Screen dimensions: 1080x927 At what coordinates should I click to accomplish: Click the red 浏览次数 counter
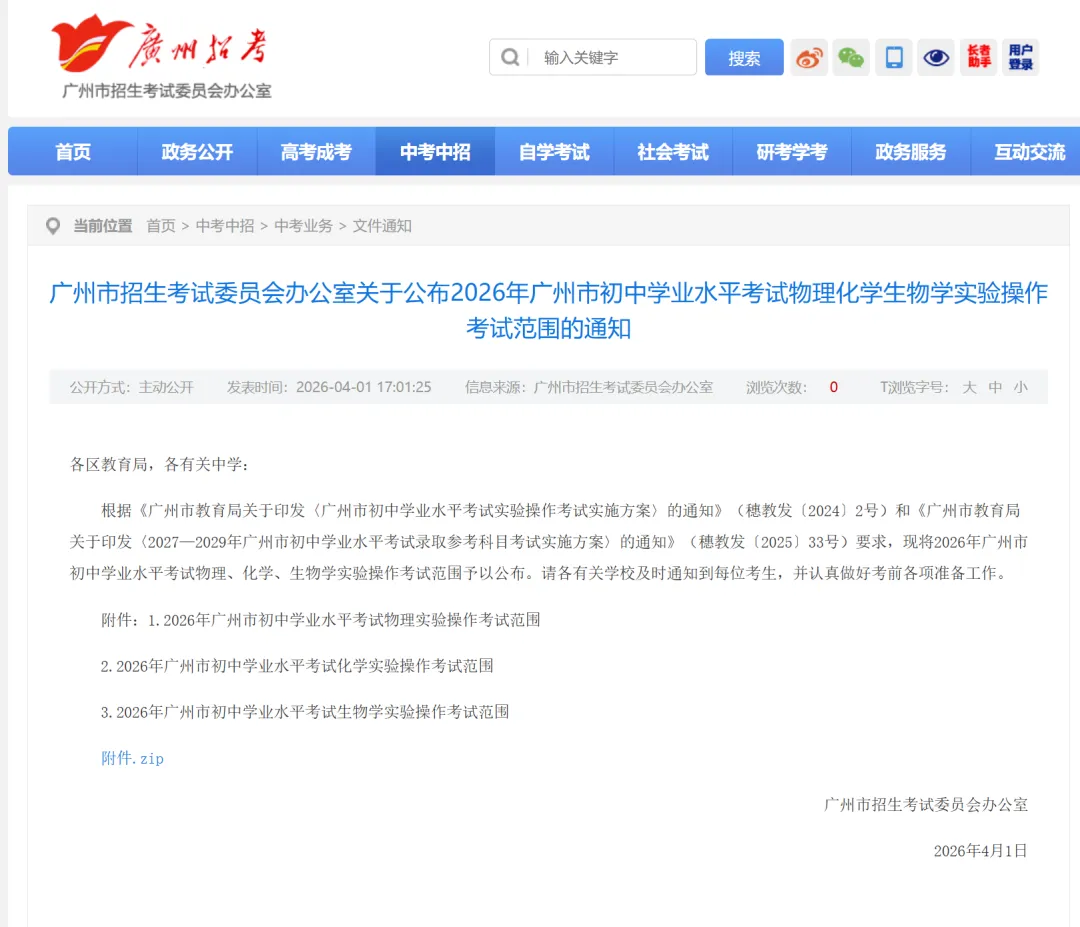[x=833, y=387]
